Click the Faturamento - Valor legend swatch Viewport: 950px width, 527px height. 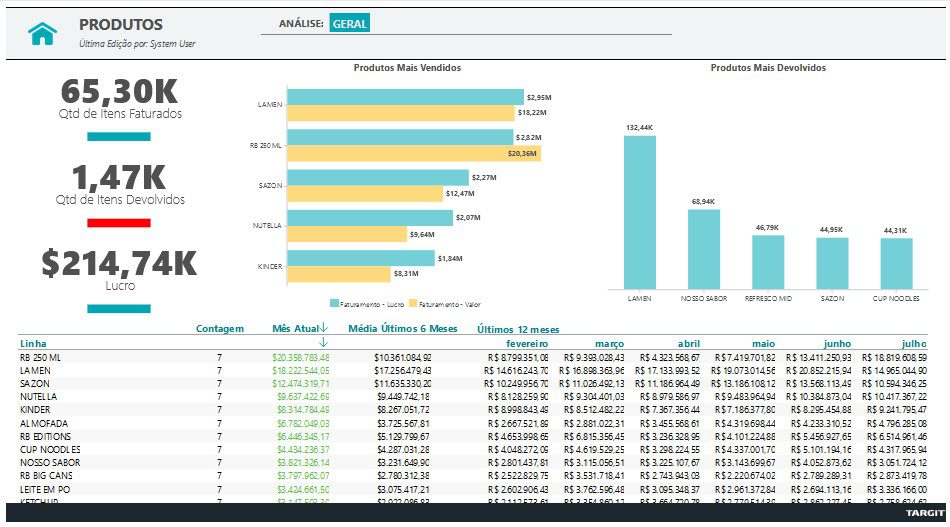coord(413,303)
